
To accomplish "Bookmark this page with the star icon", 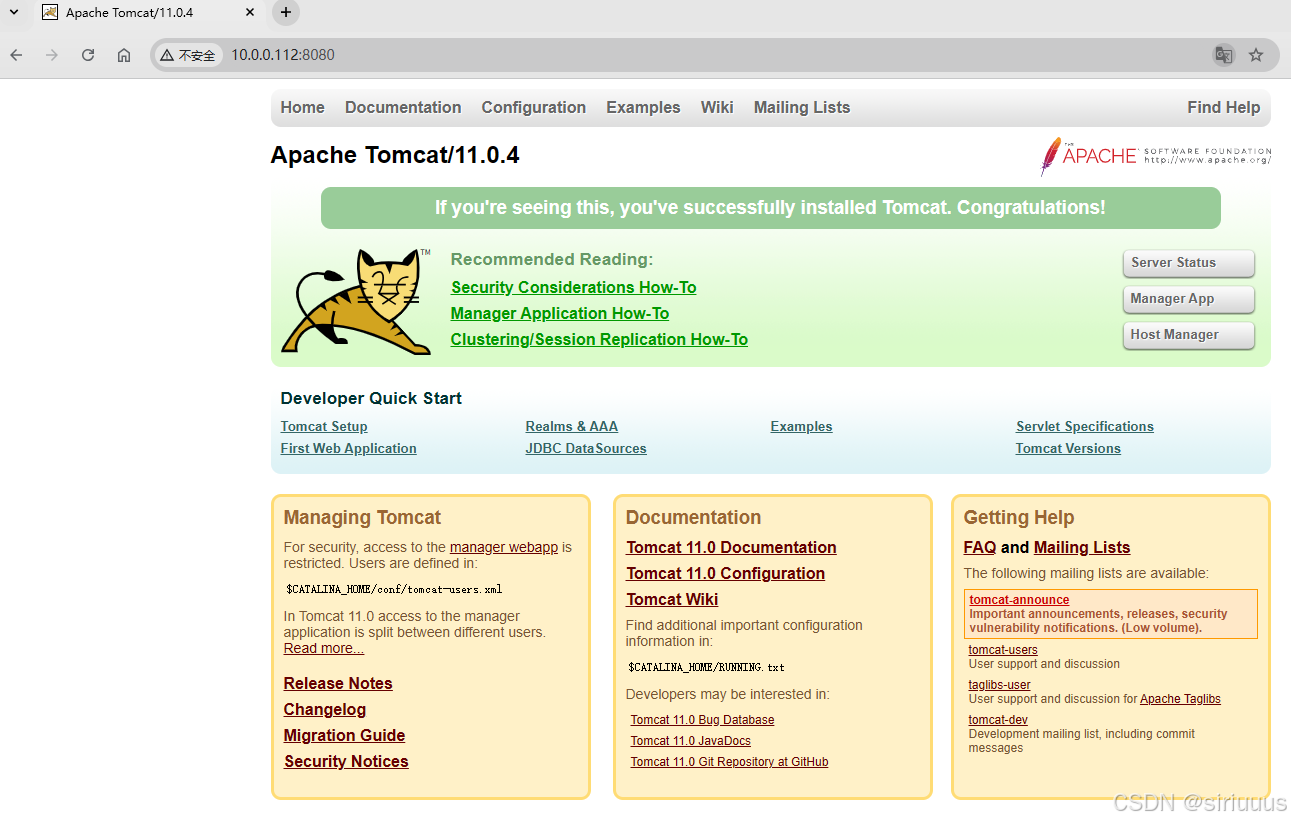I will point(1256,55).
